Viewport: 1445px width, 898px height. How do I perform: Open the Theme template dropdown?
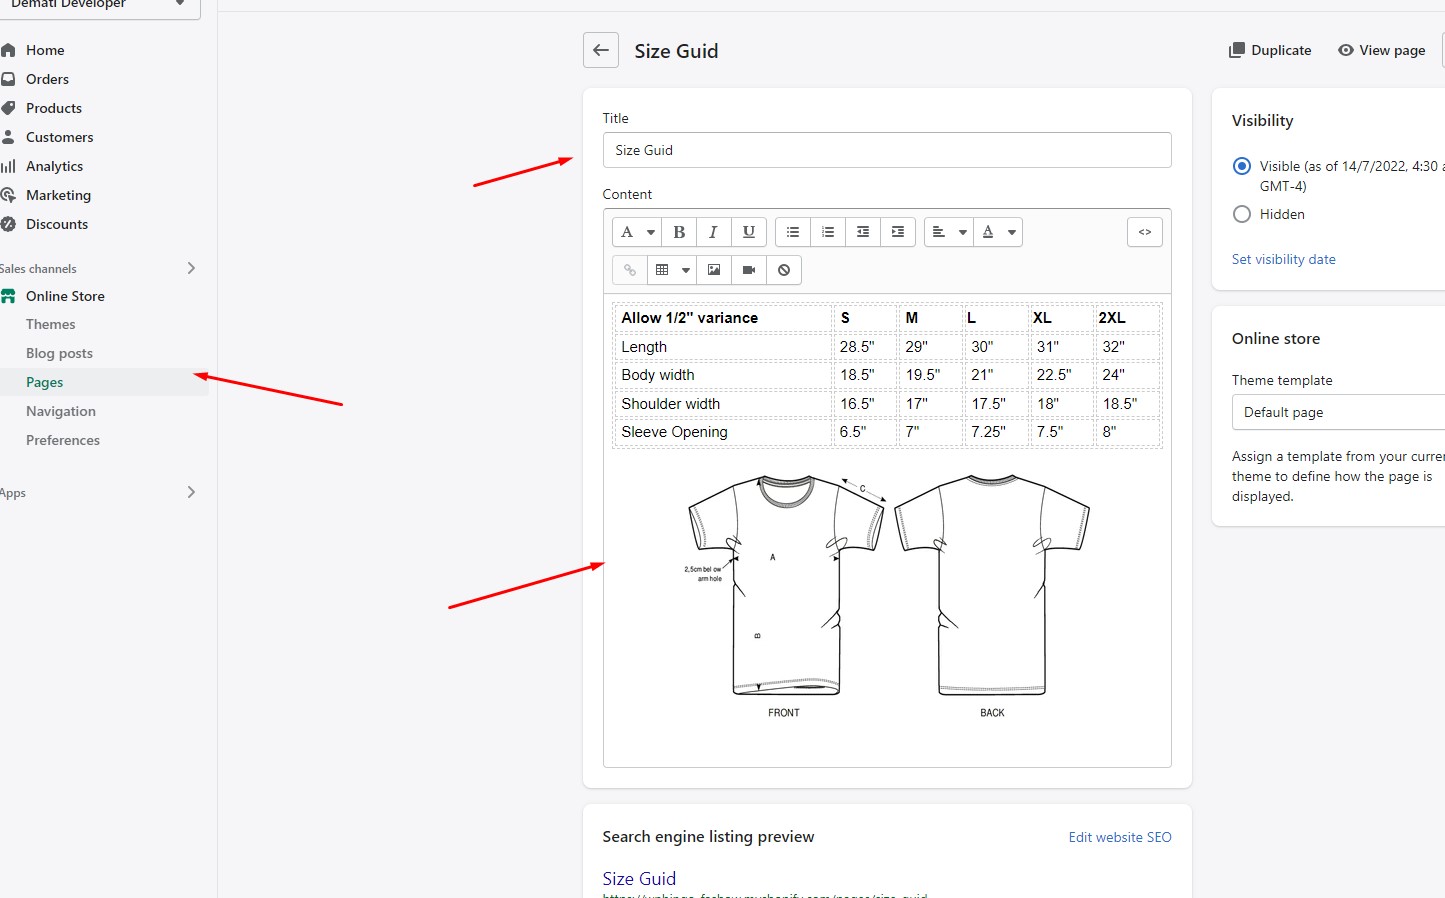tap(1338, 412)
